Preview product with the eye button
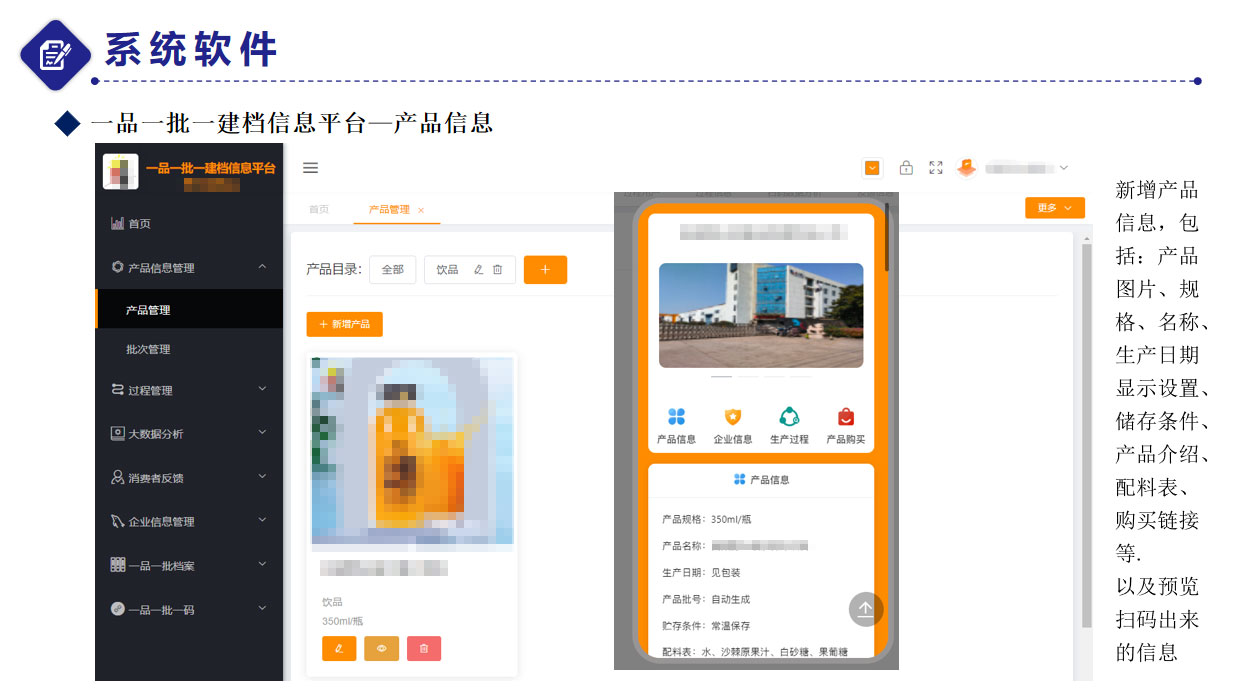The image size is (1260, 700). [381, 649]
